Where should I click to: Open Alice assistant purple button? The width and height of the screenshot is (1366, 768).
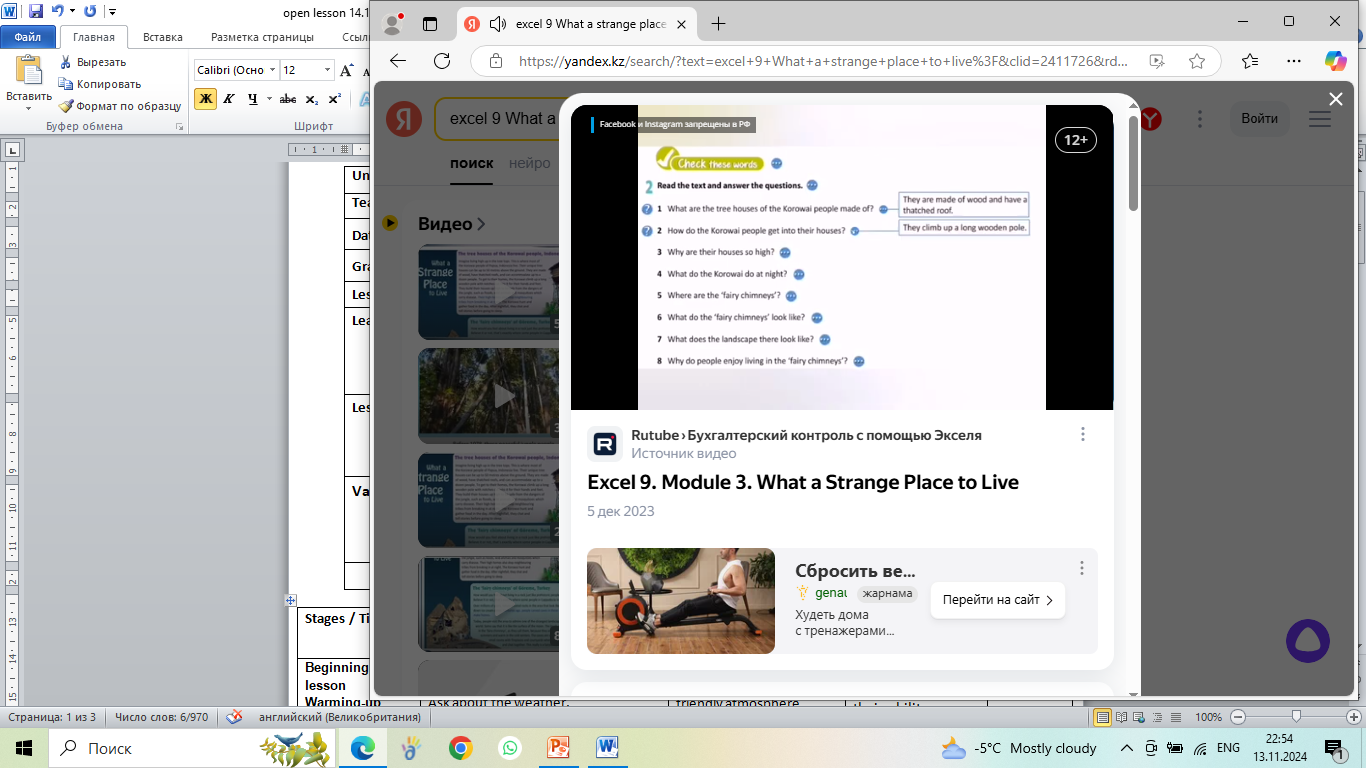coord(1308,641)
